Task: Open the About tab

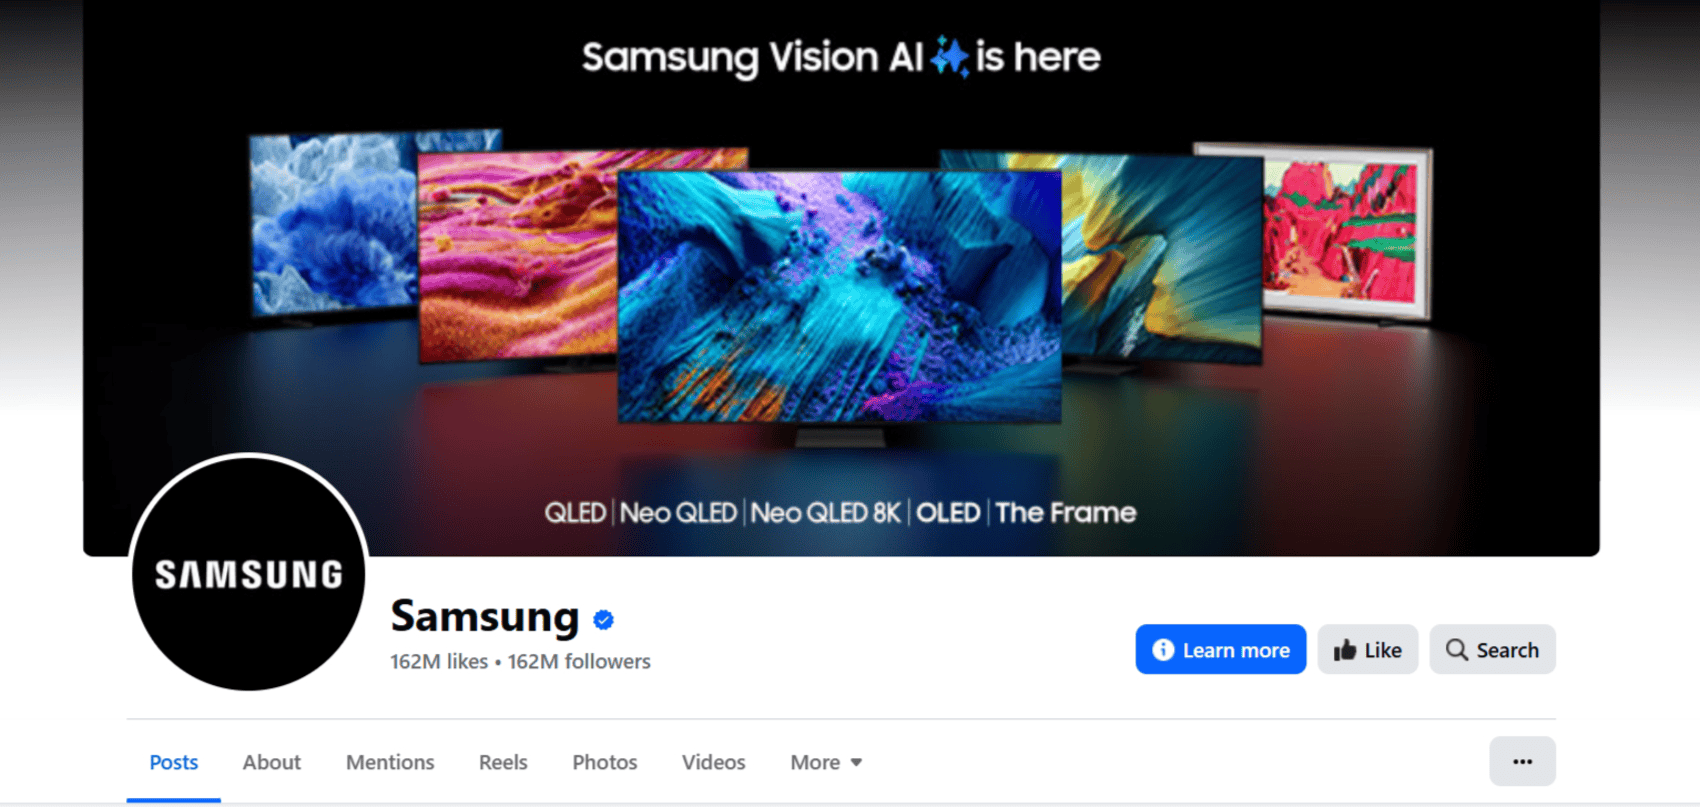Action: (271, 762)
